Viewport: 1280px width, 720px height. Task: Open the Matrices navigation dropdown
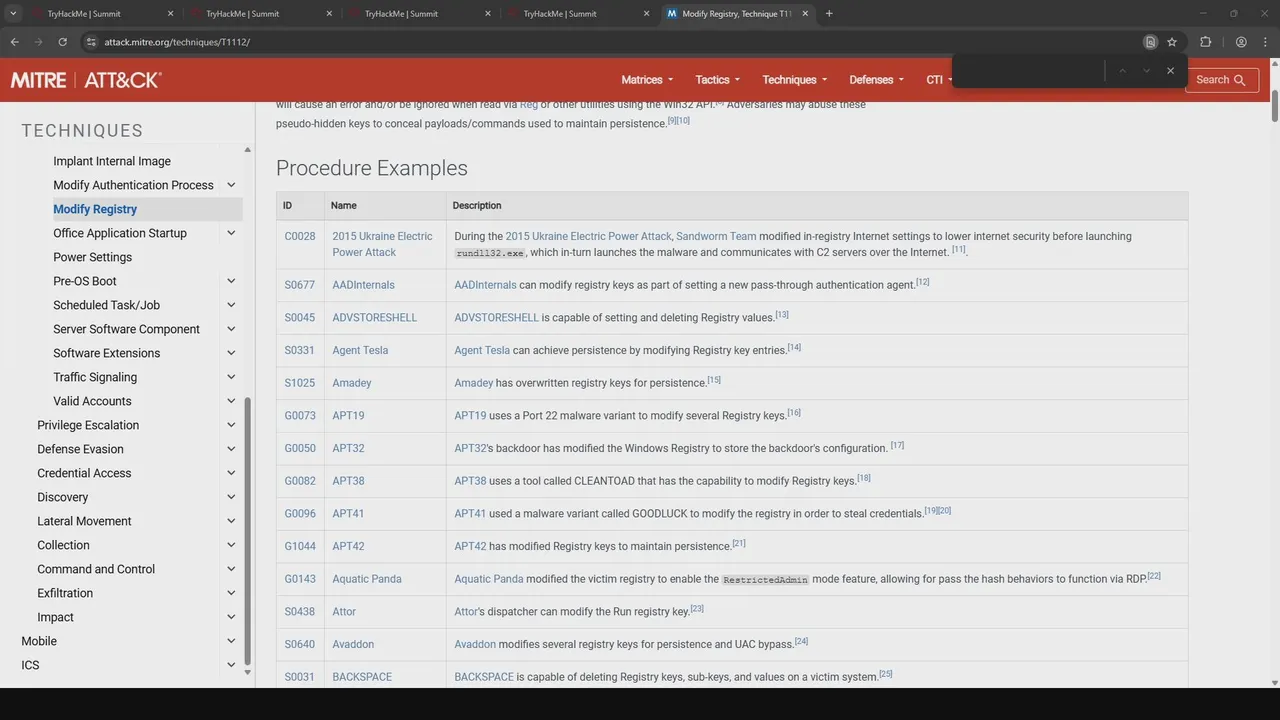coord(647,80)
